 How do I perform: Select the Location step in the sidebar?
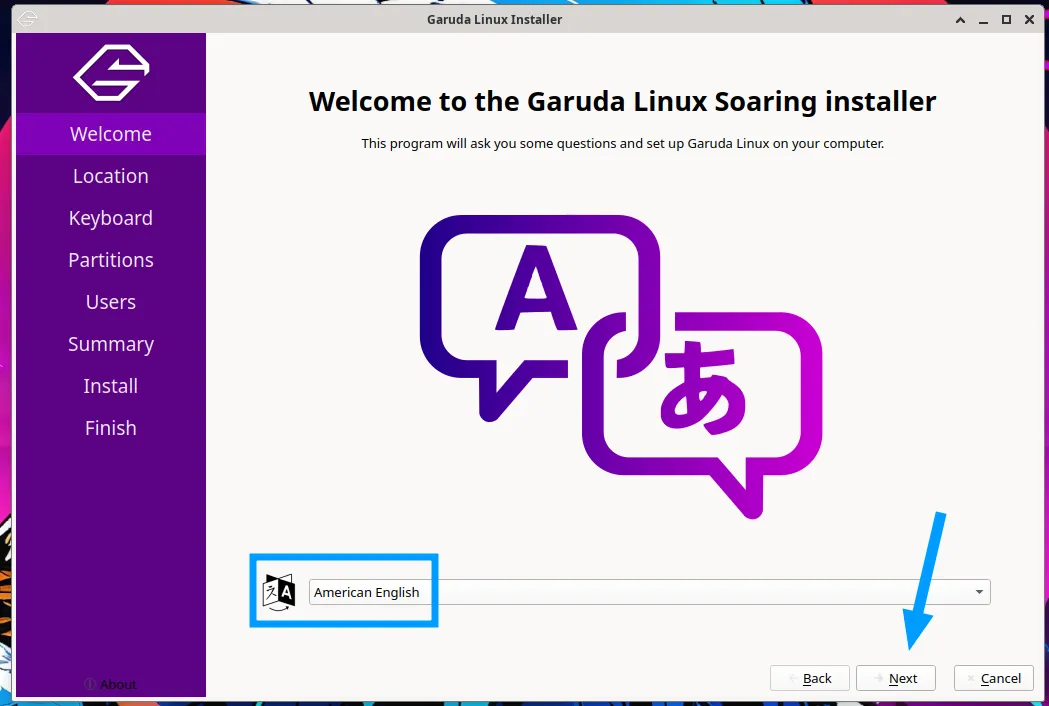111,176
